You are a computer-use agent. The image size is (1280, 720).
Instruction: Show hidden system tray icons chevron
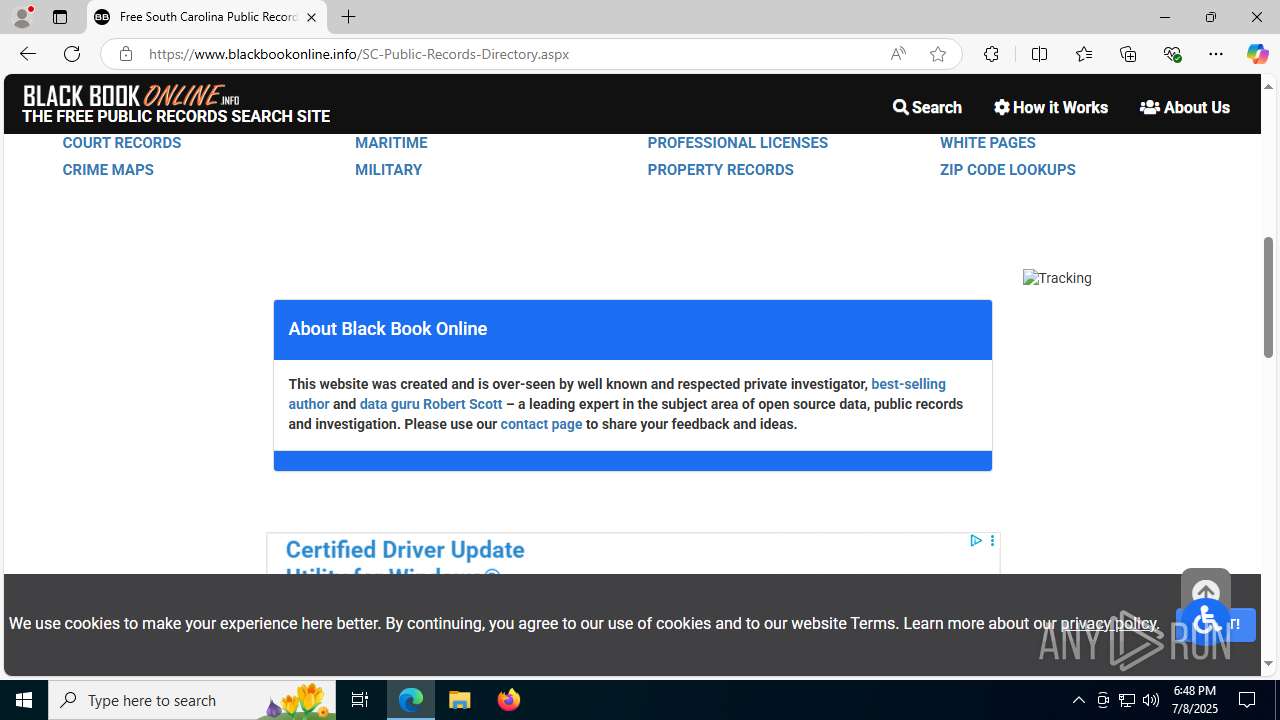(x=1078, y=700)
